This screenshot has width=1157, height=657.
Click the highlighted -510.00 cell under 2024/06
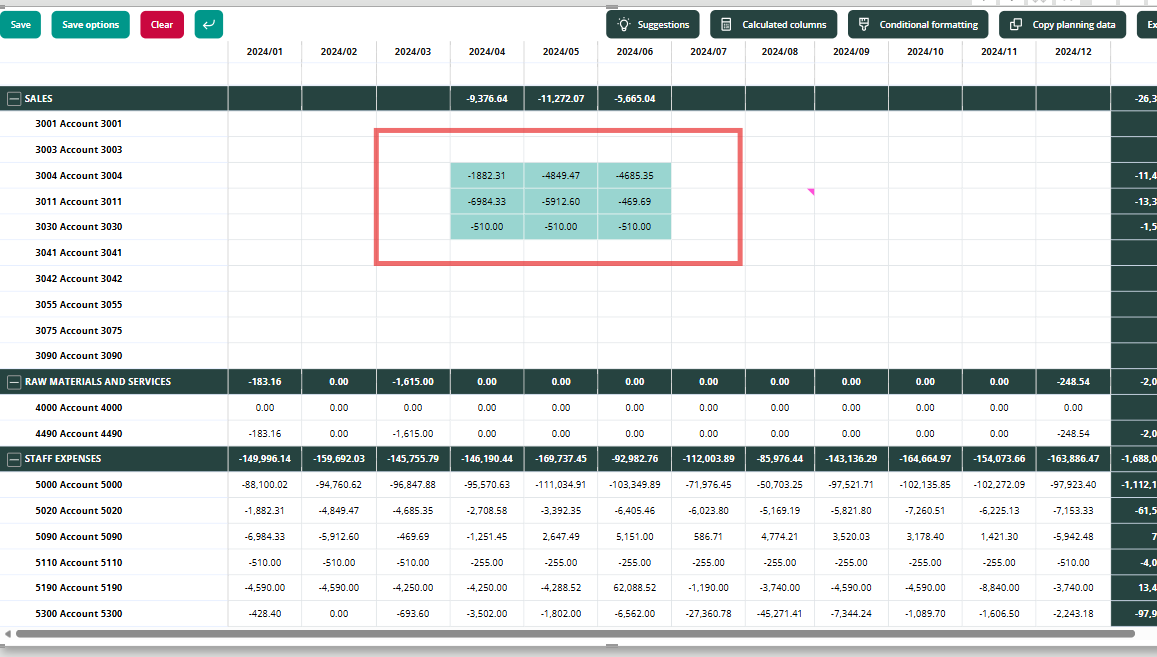coord(635,227)
